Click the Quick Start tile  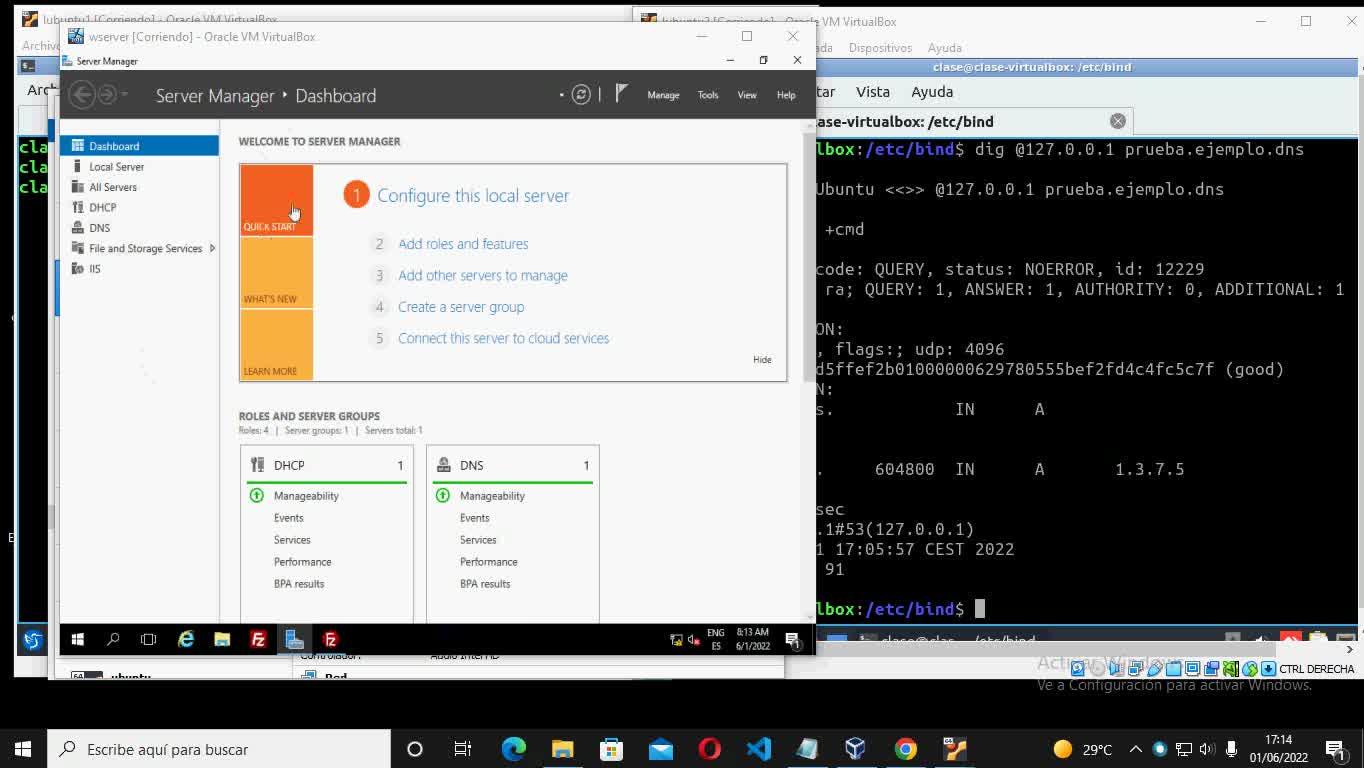(x=276, y=200)
